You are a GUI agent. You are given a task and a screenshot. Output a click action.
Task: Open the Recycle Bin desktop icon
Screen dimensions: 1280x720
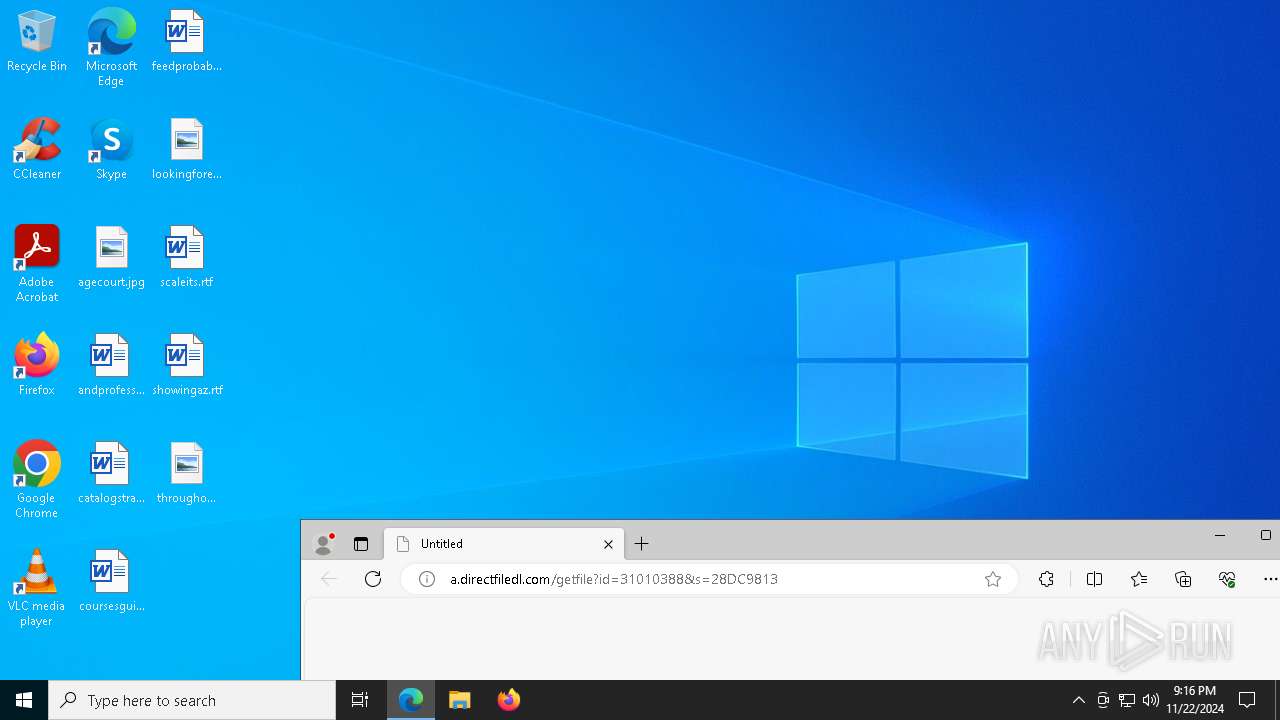[37, 42]
